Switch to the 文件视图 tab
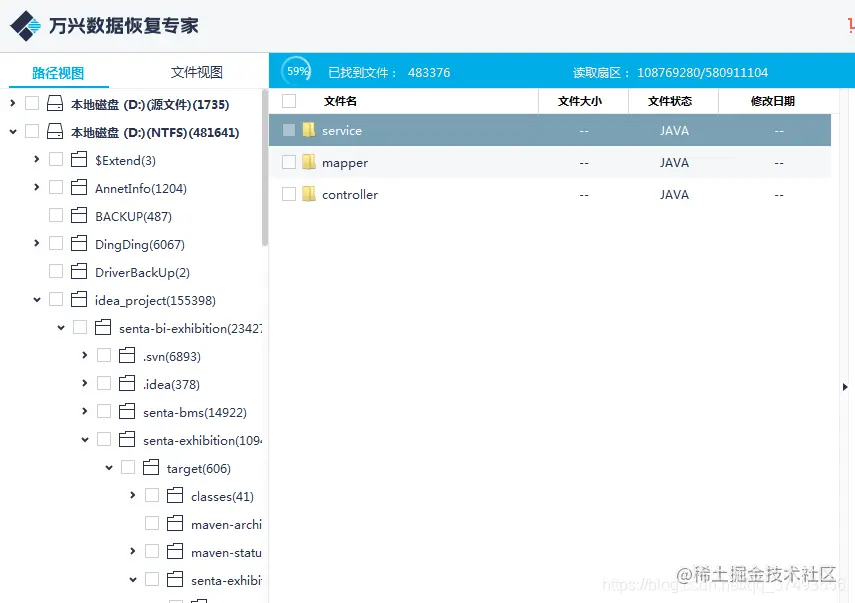855x603 pixels. point(196,71)
